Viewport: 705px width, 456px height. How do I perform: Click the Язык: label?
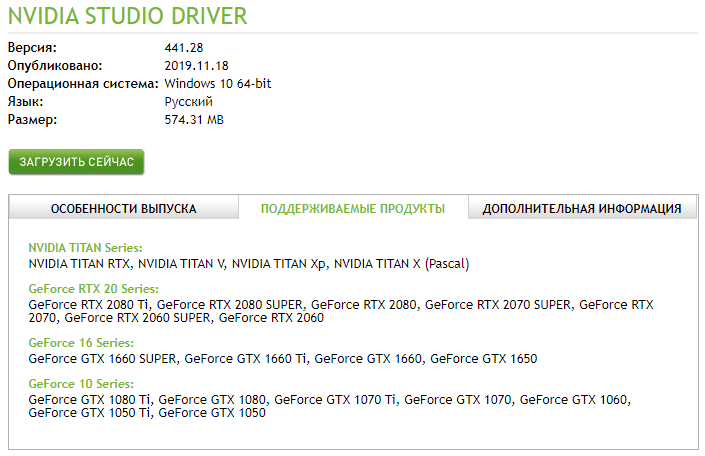point(26,102)
